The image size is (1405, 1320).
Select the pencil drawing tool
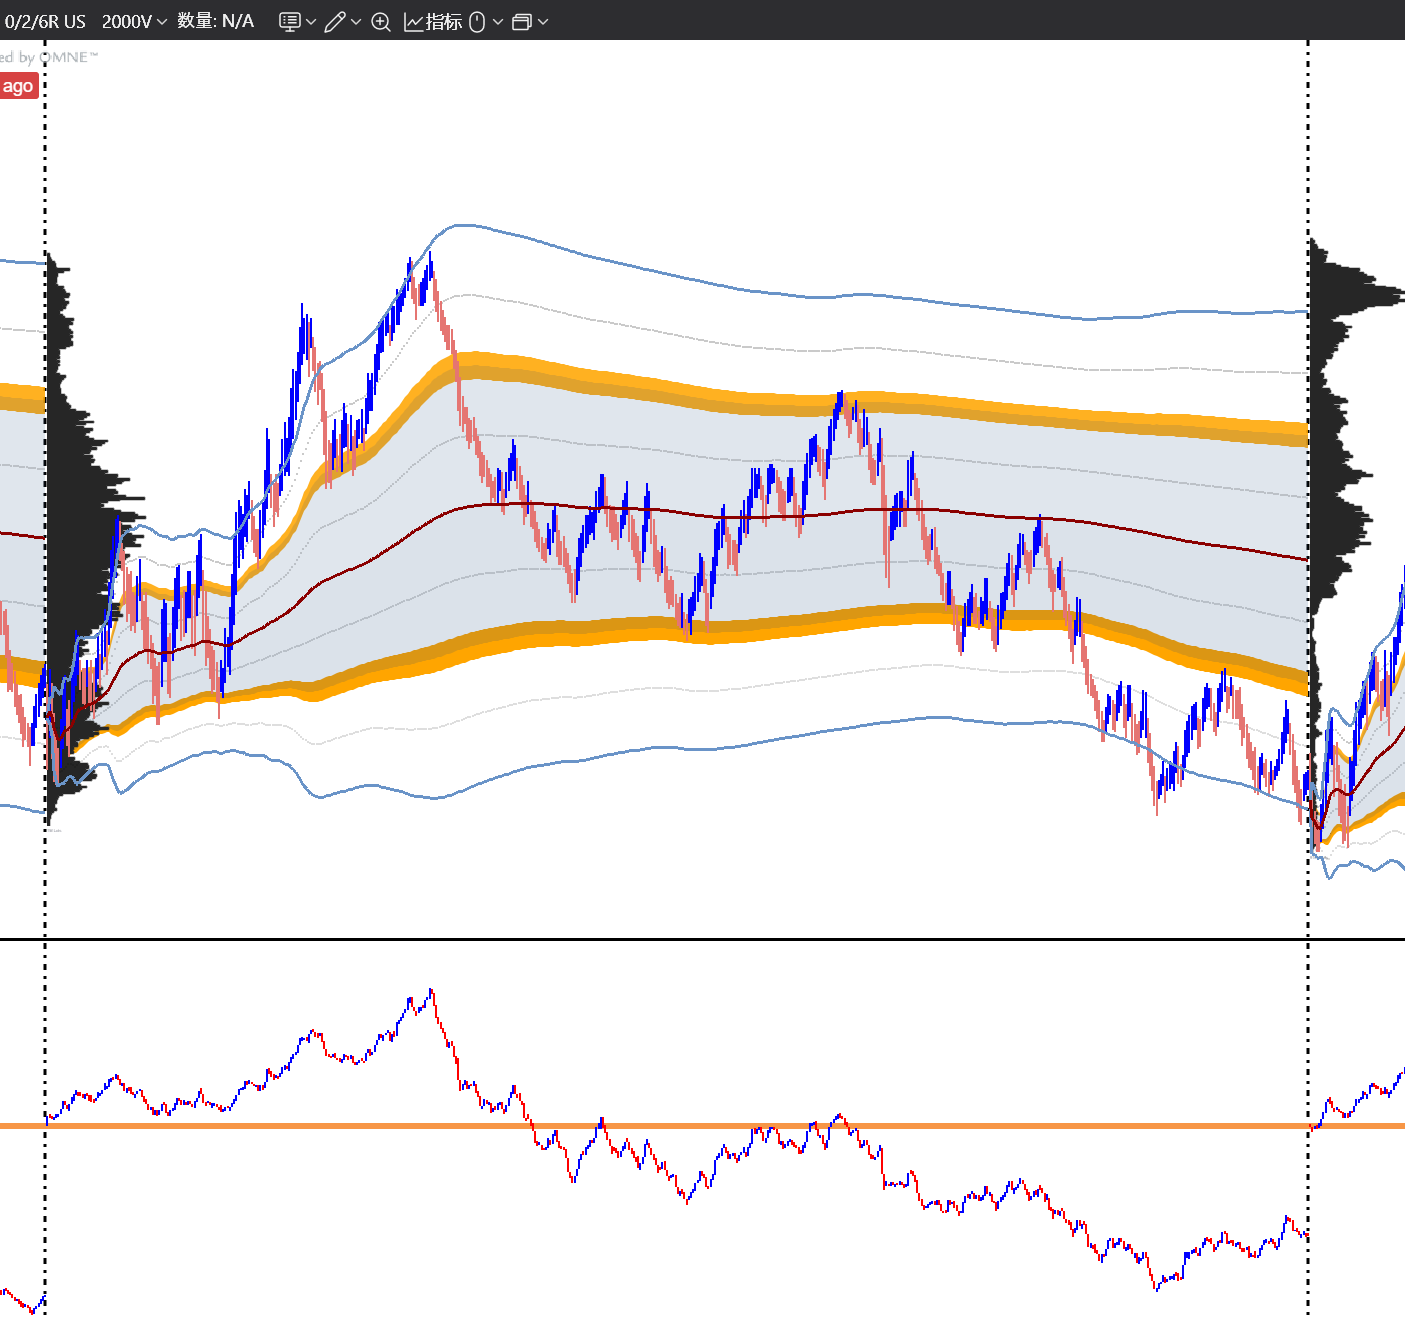335,22
